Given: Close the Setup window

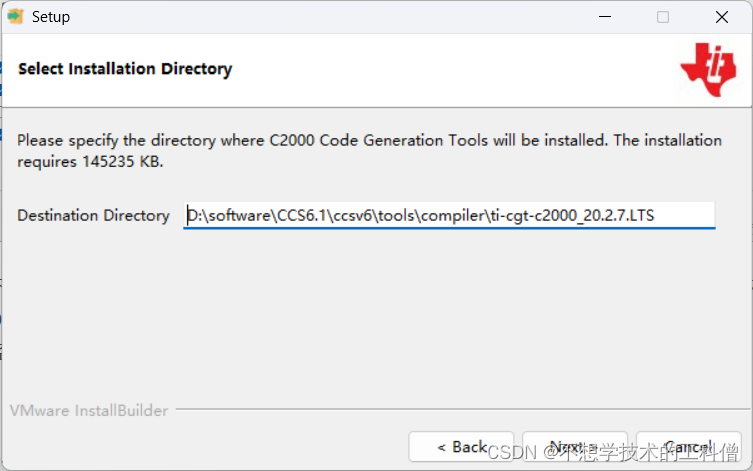Looking at the screenshot, I should [721, 17].
